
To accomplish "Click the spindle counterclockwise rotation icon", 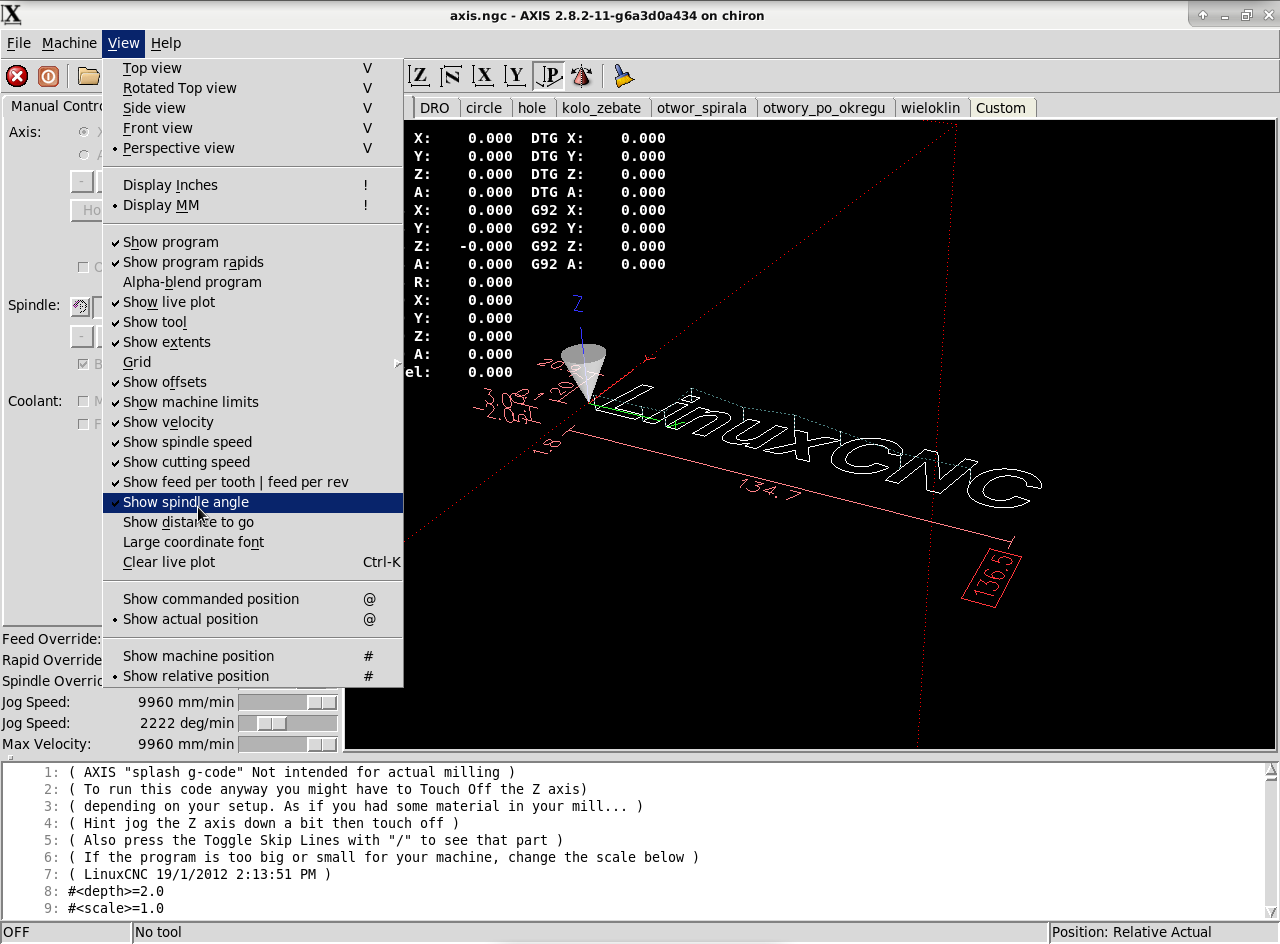I will pyautogui.click(x=80, y=307).
